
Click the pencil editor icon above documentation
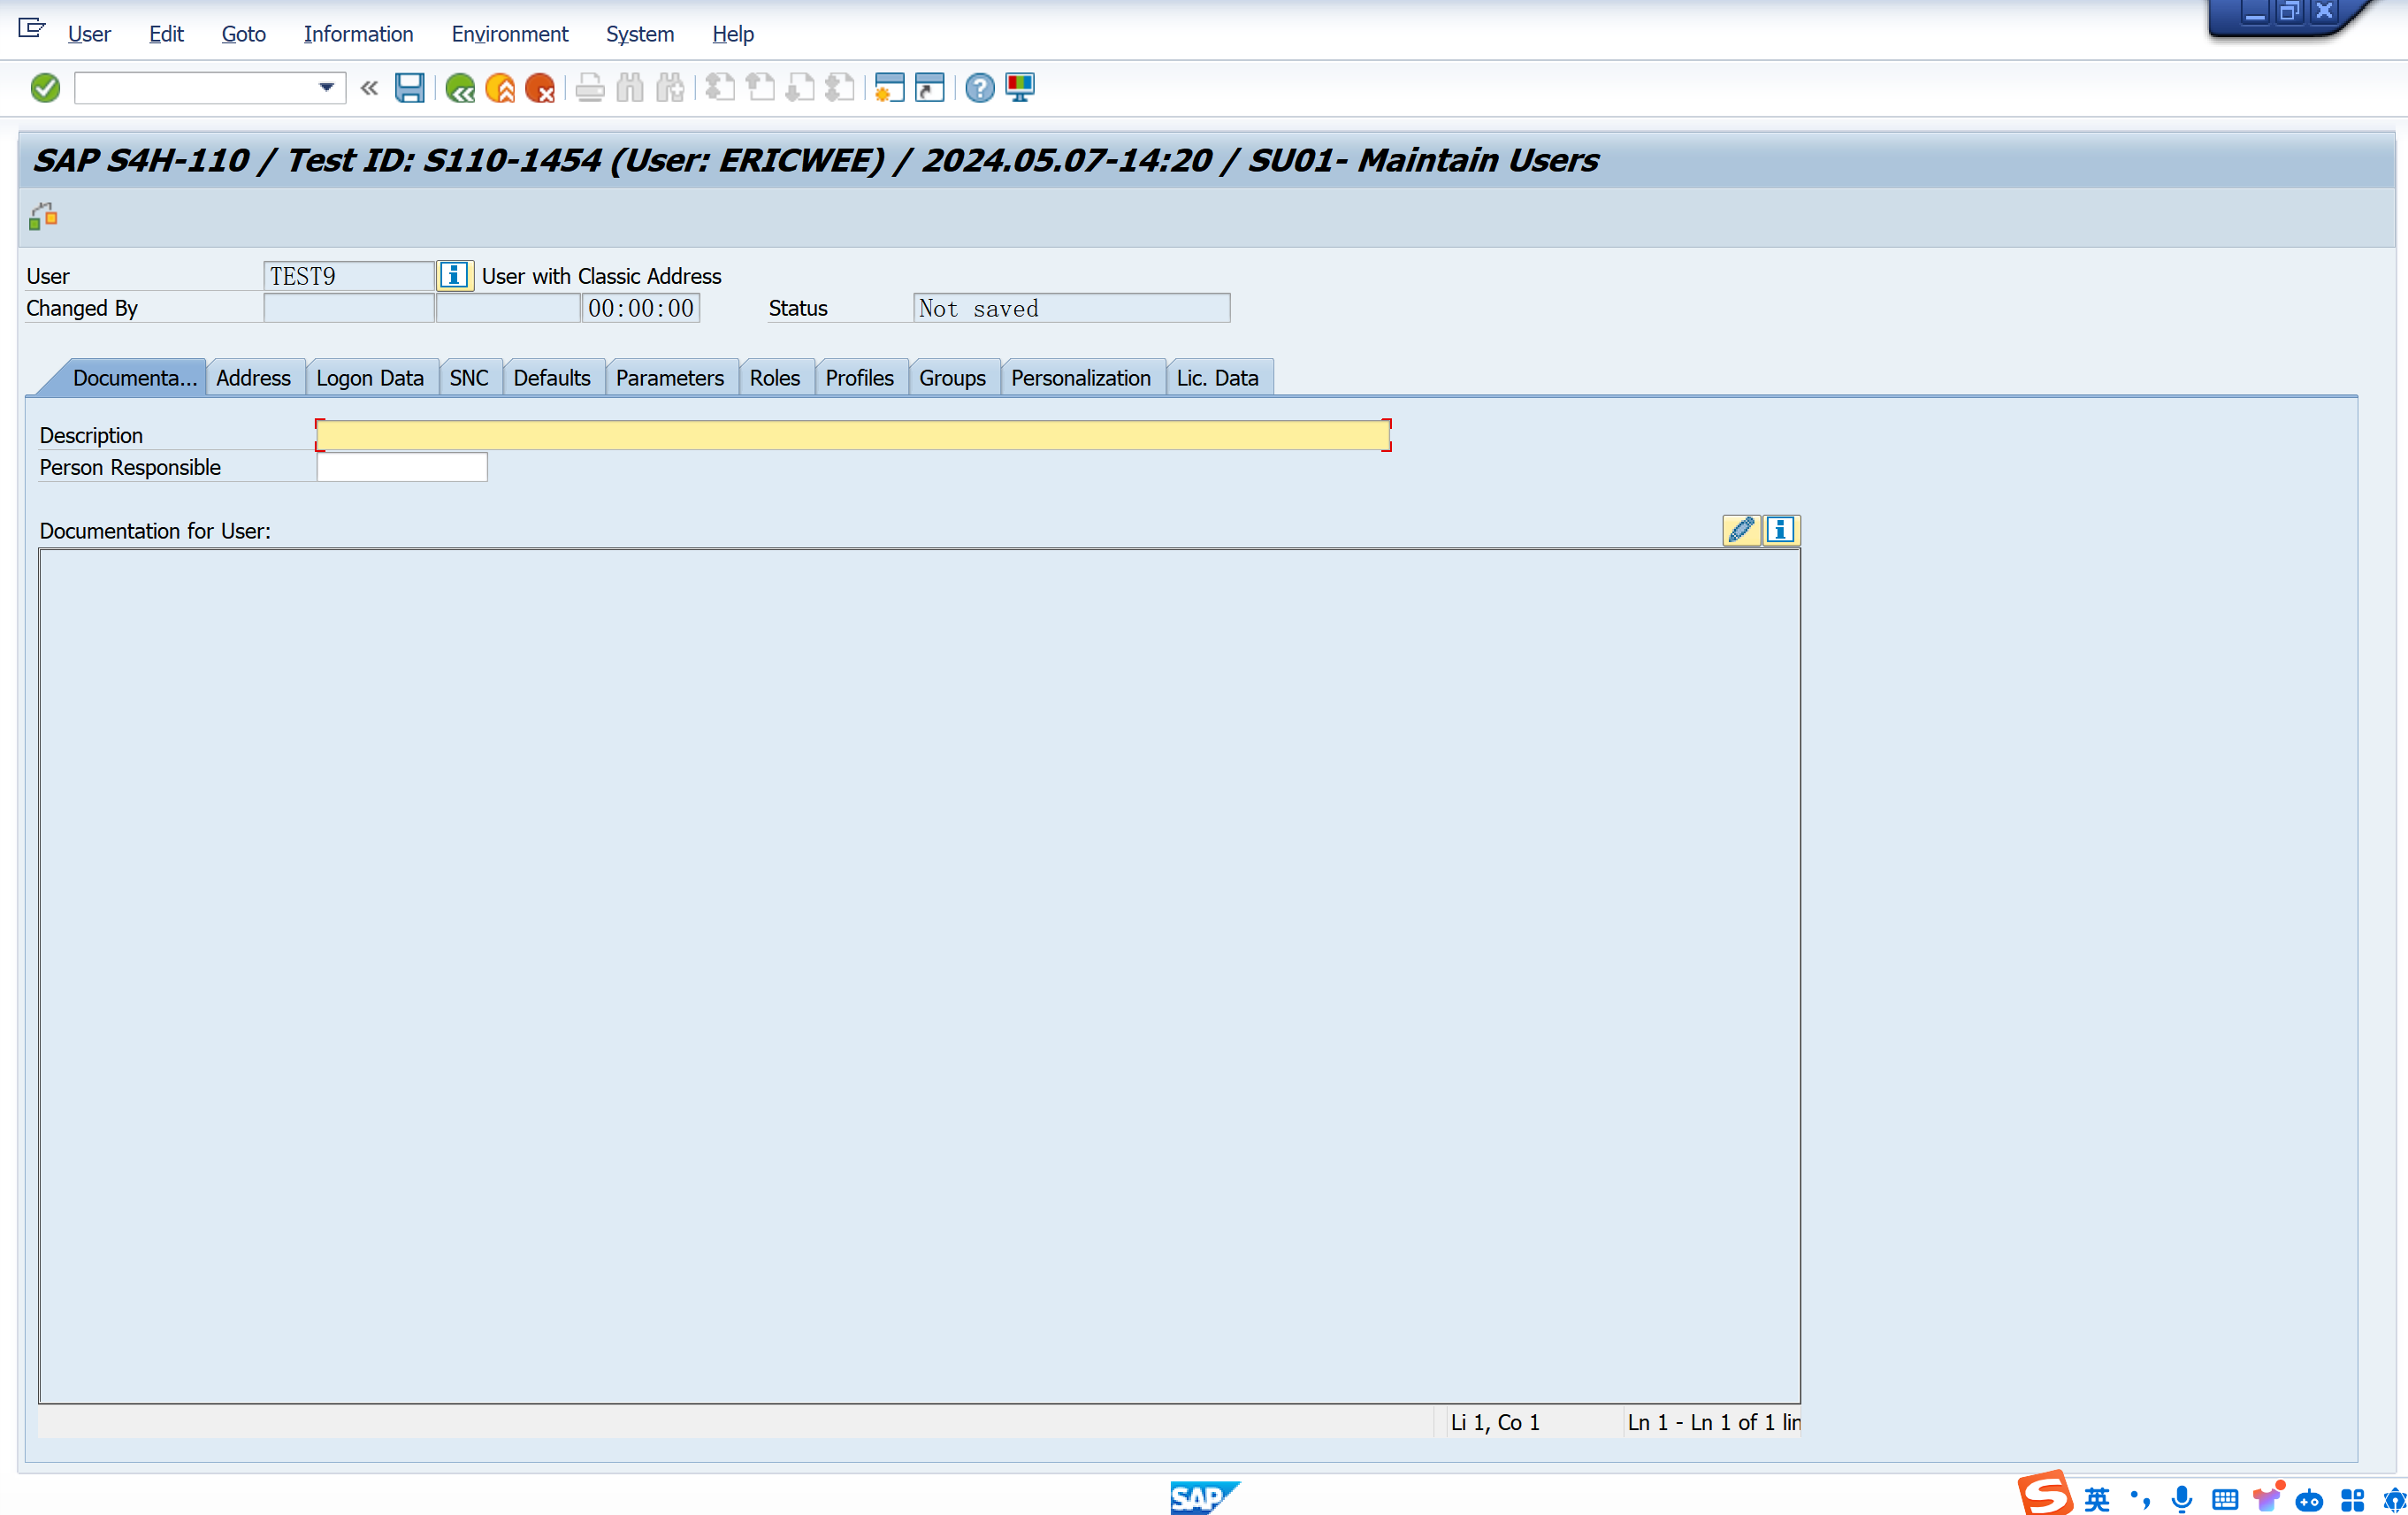coord(1741,530)
